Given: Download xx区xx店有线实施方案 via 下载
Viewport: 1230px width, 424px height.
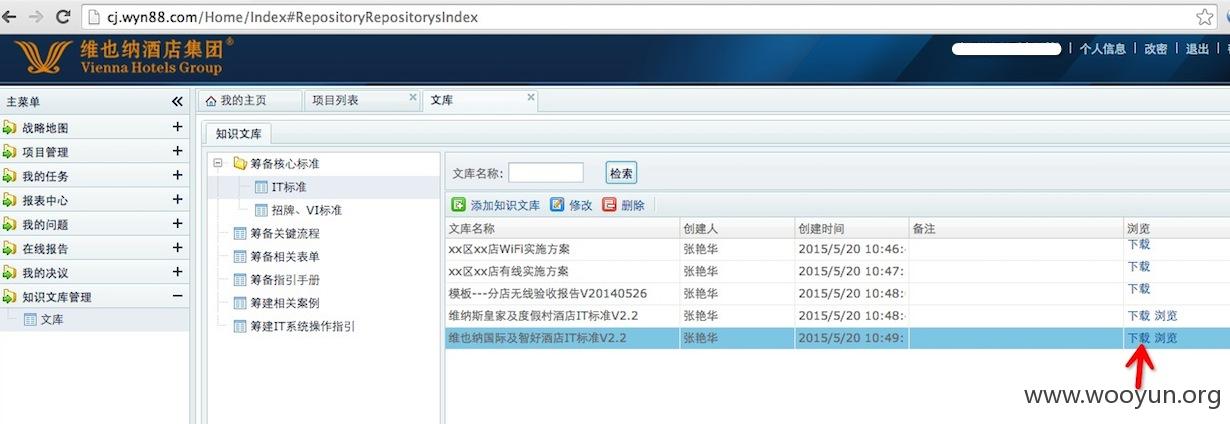Looking at the screenshot, I should [x=1138, y=267].
